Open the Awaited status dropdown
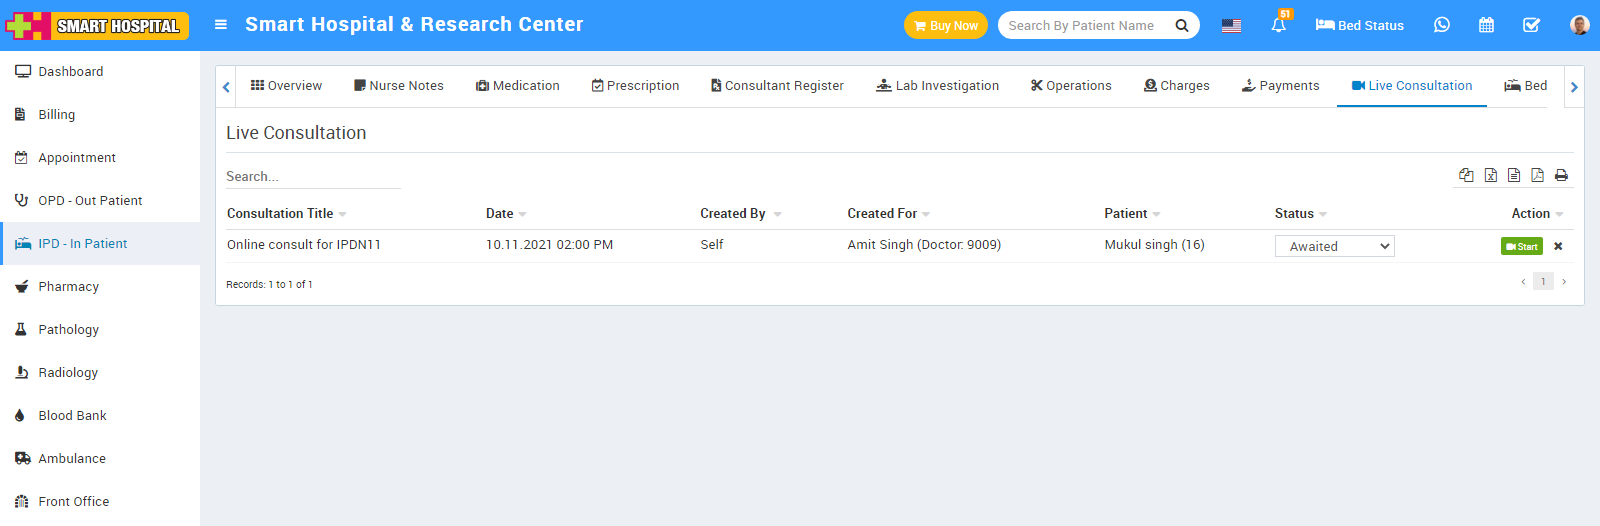The width and height of the screenshot is (1600, 526). (x=1334, y=246)
